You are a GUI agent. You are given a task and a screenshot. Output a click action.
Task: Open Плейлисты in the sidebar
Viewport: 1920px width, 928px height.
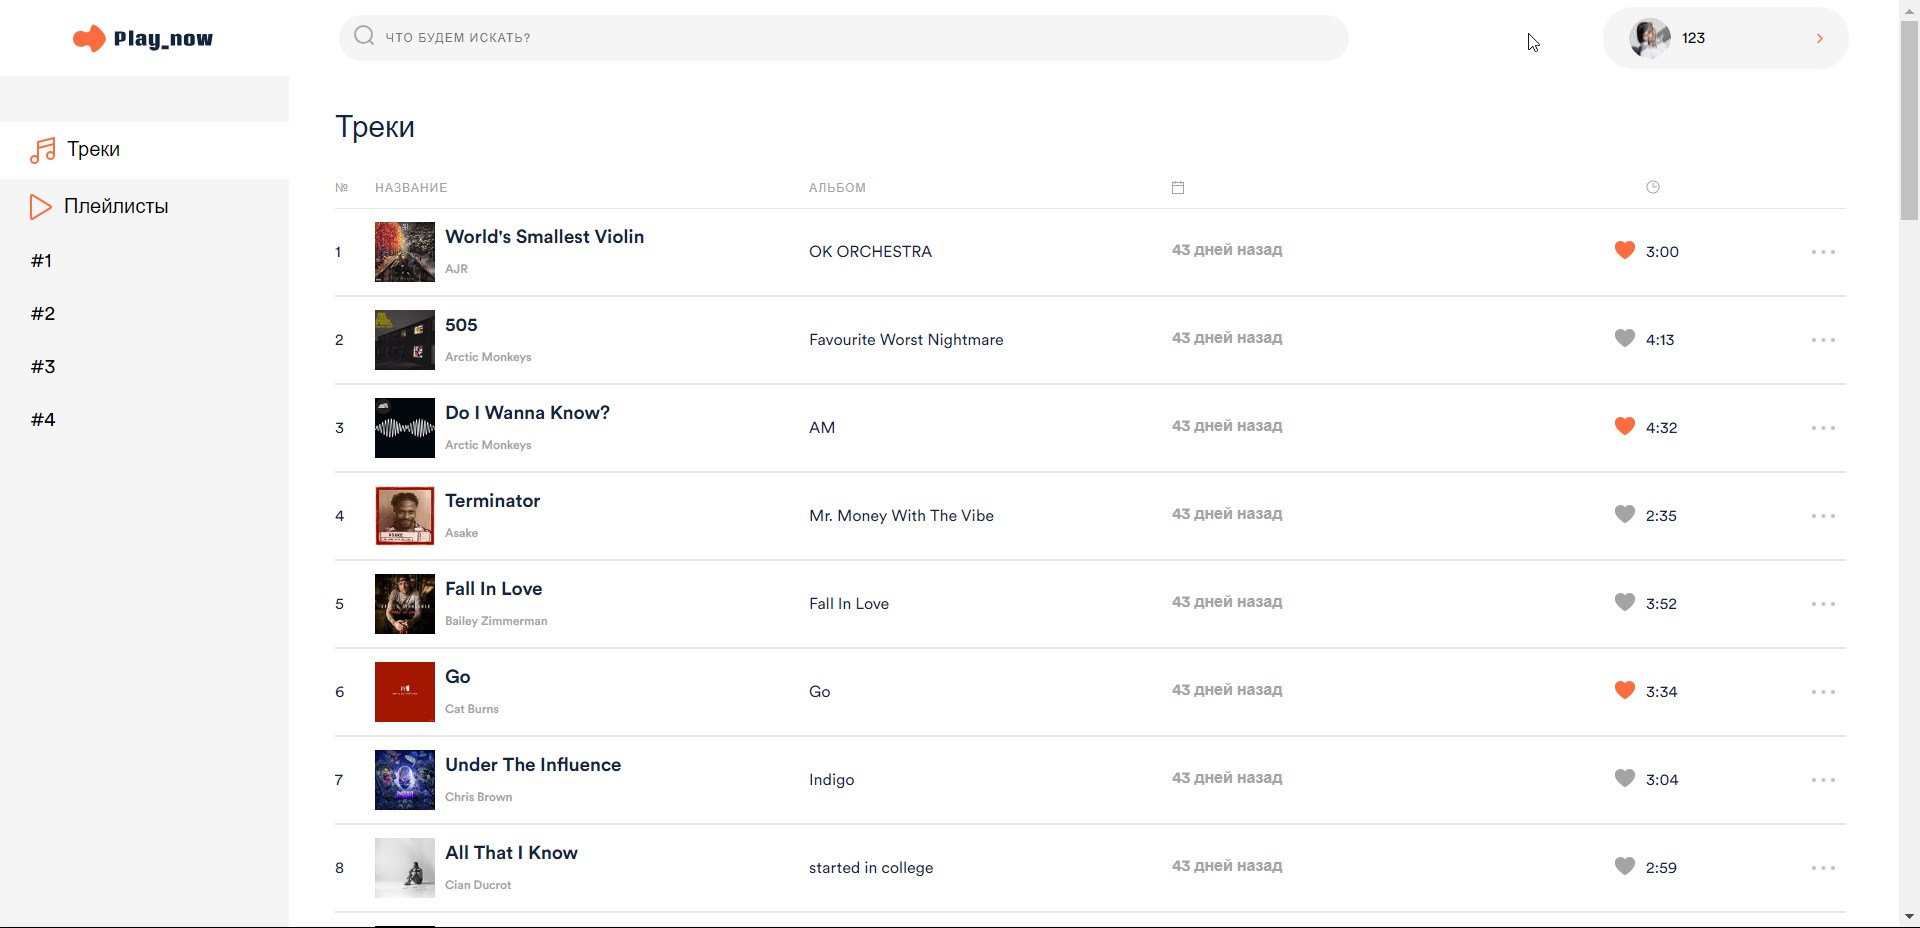pos(115,207)
